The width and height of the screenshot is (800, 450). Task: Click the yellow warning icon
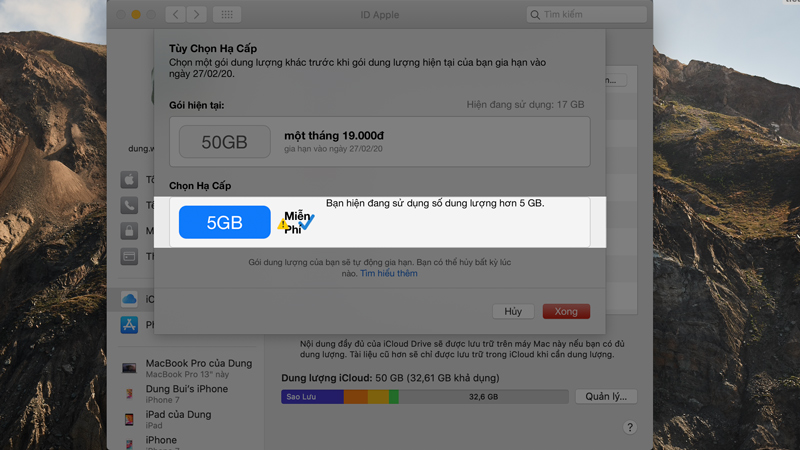click(283, 225)
